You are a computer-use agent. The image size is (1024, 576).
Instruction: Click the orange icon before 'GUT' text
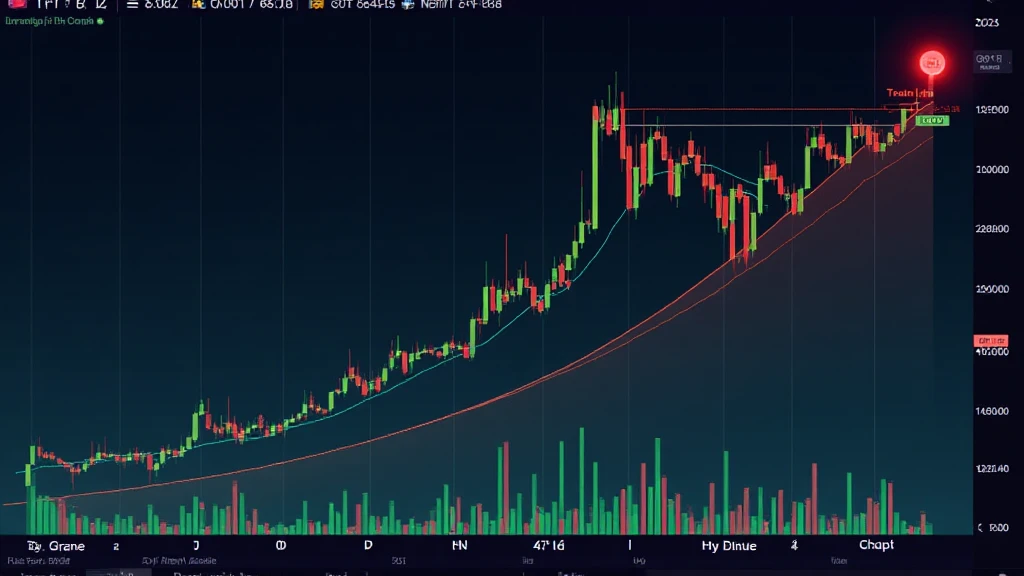pos(315,5)
